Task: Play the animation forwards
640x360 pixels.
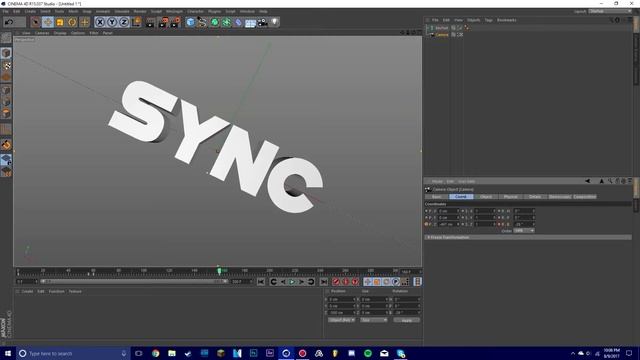Action: 292,282
